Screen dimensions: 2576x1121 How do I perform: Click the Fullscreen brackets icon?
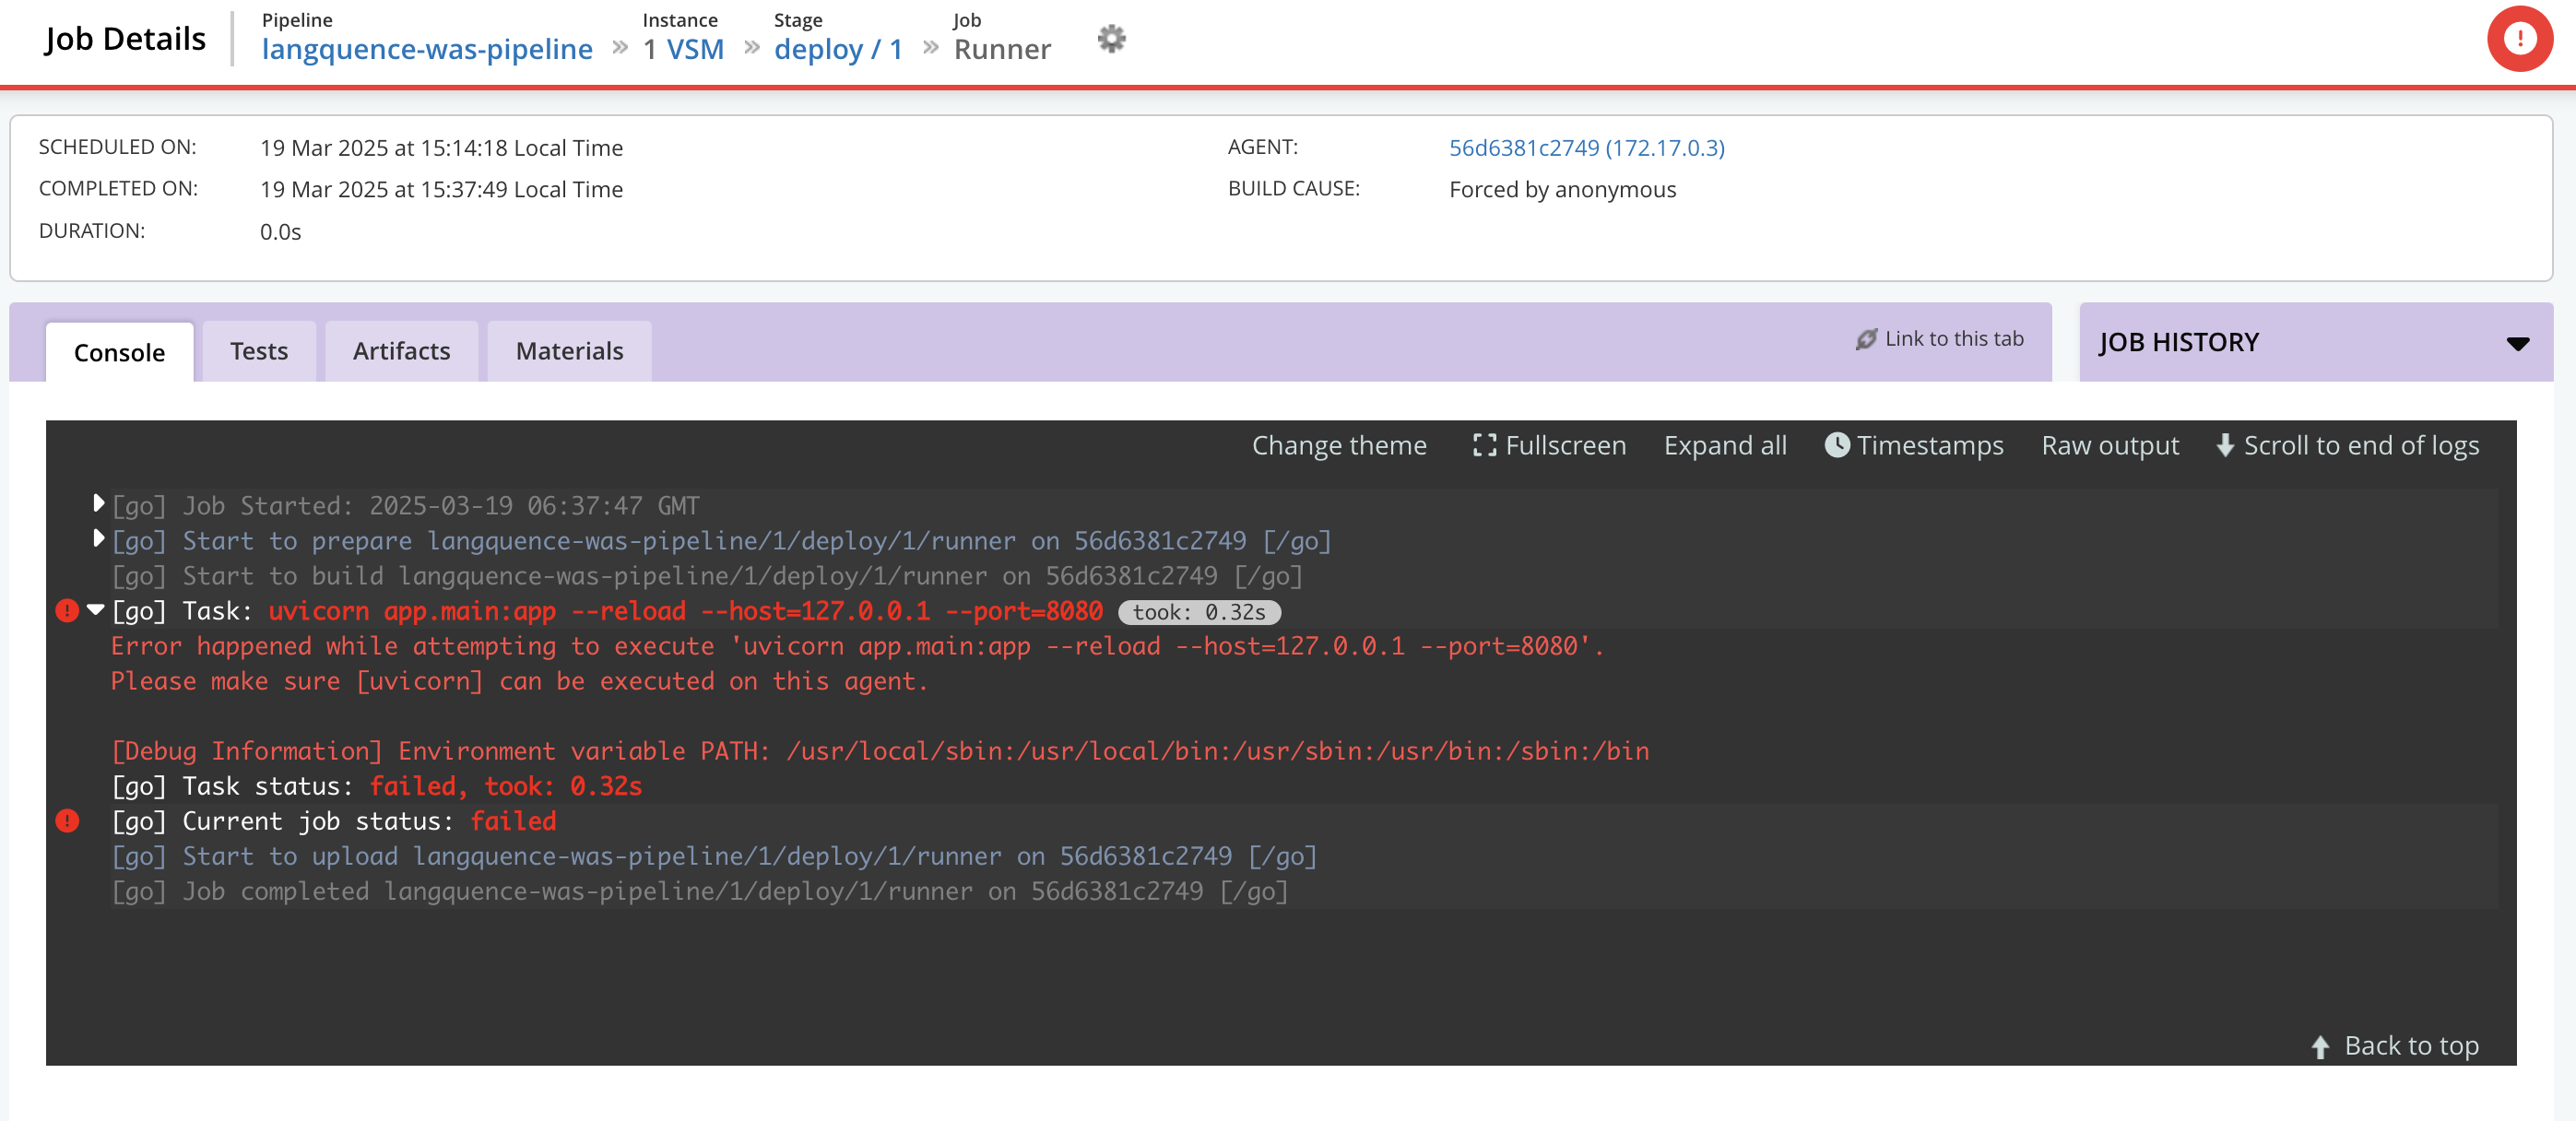coord(1484,445)
